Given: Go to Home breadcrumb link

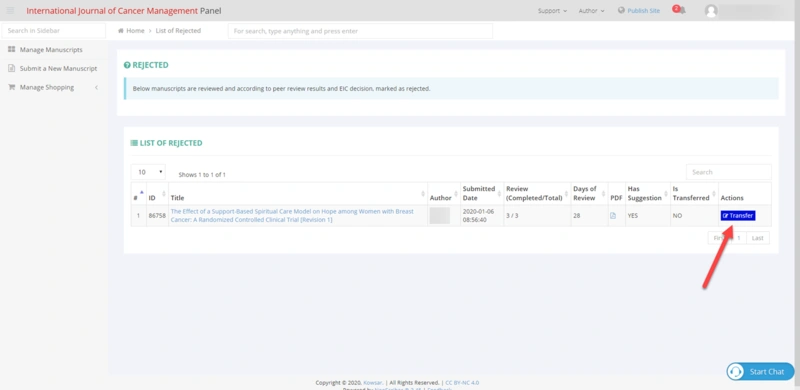Looking at the screenshot, I should [135, 31].
